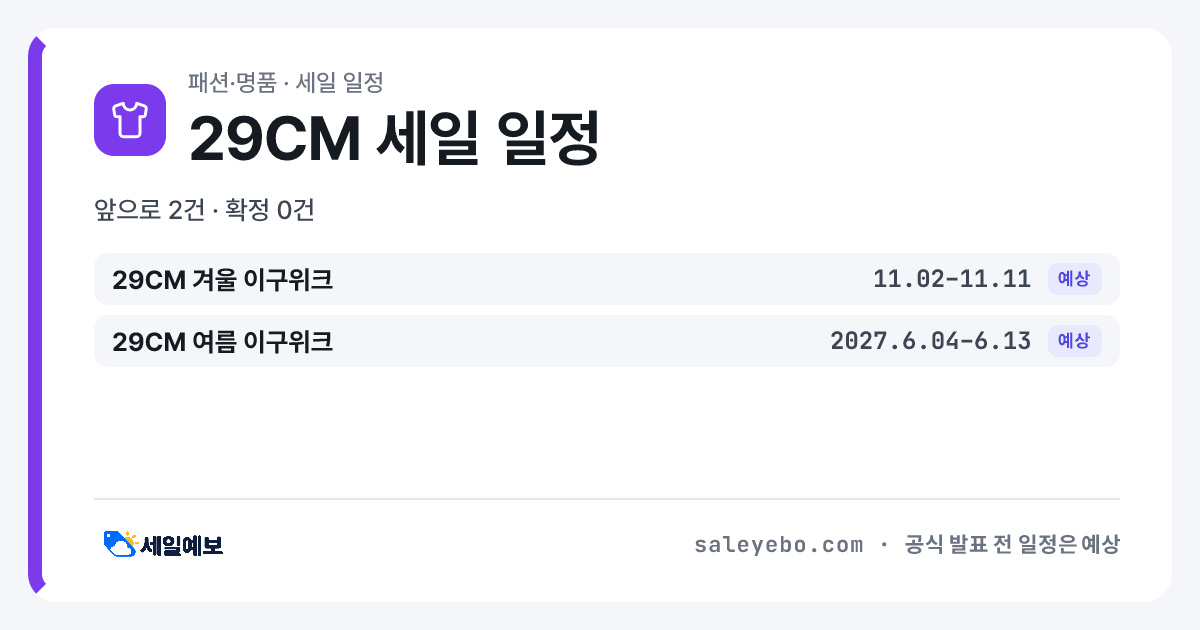Screen dimensions: 1200x630
Task: Click the 29CM 여름 이구위크 title text
Action: pyautogui.click(x=222, y=342)
